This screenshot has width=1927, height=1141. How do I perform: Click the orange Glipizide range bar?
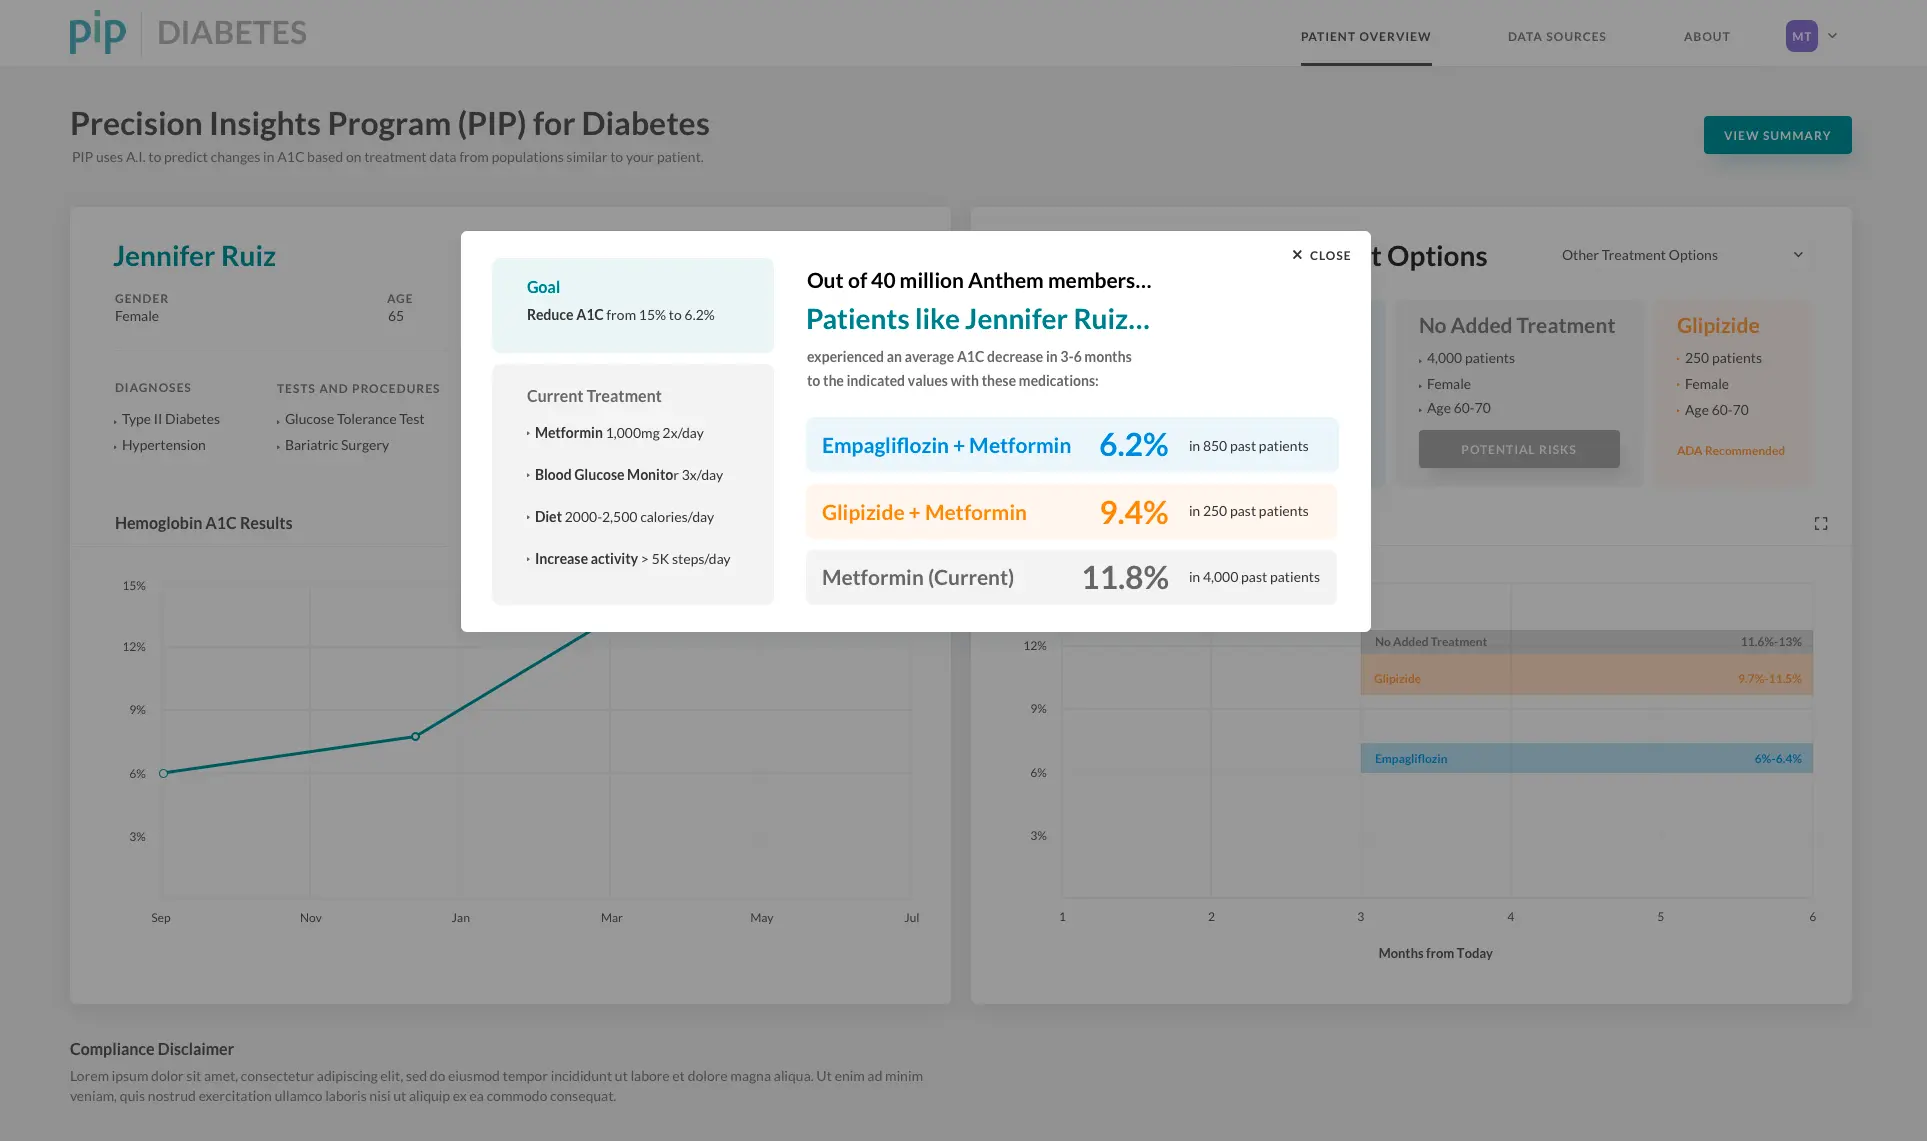[x=1586, y=675]
